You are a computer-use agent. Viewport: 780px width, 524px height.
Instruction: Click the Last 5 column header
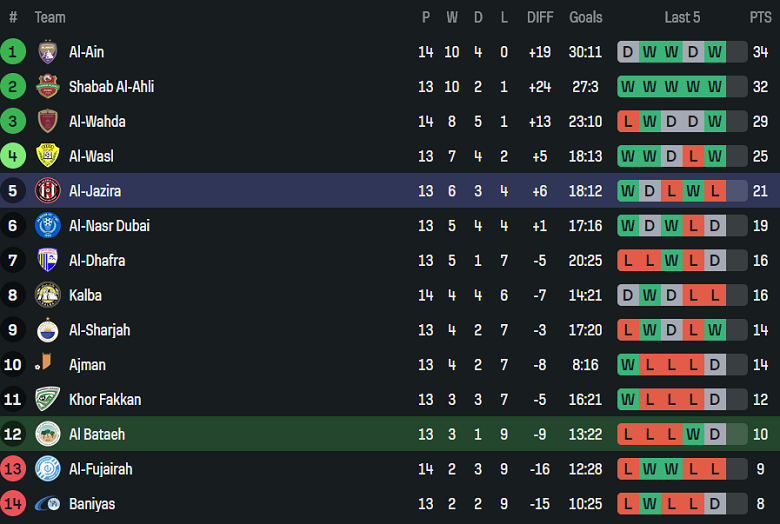[682, 17]
